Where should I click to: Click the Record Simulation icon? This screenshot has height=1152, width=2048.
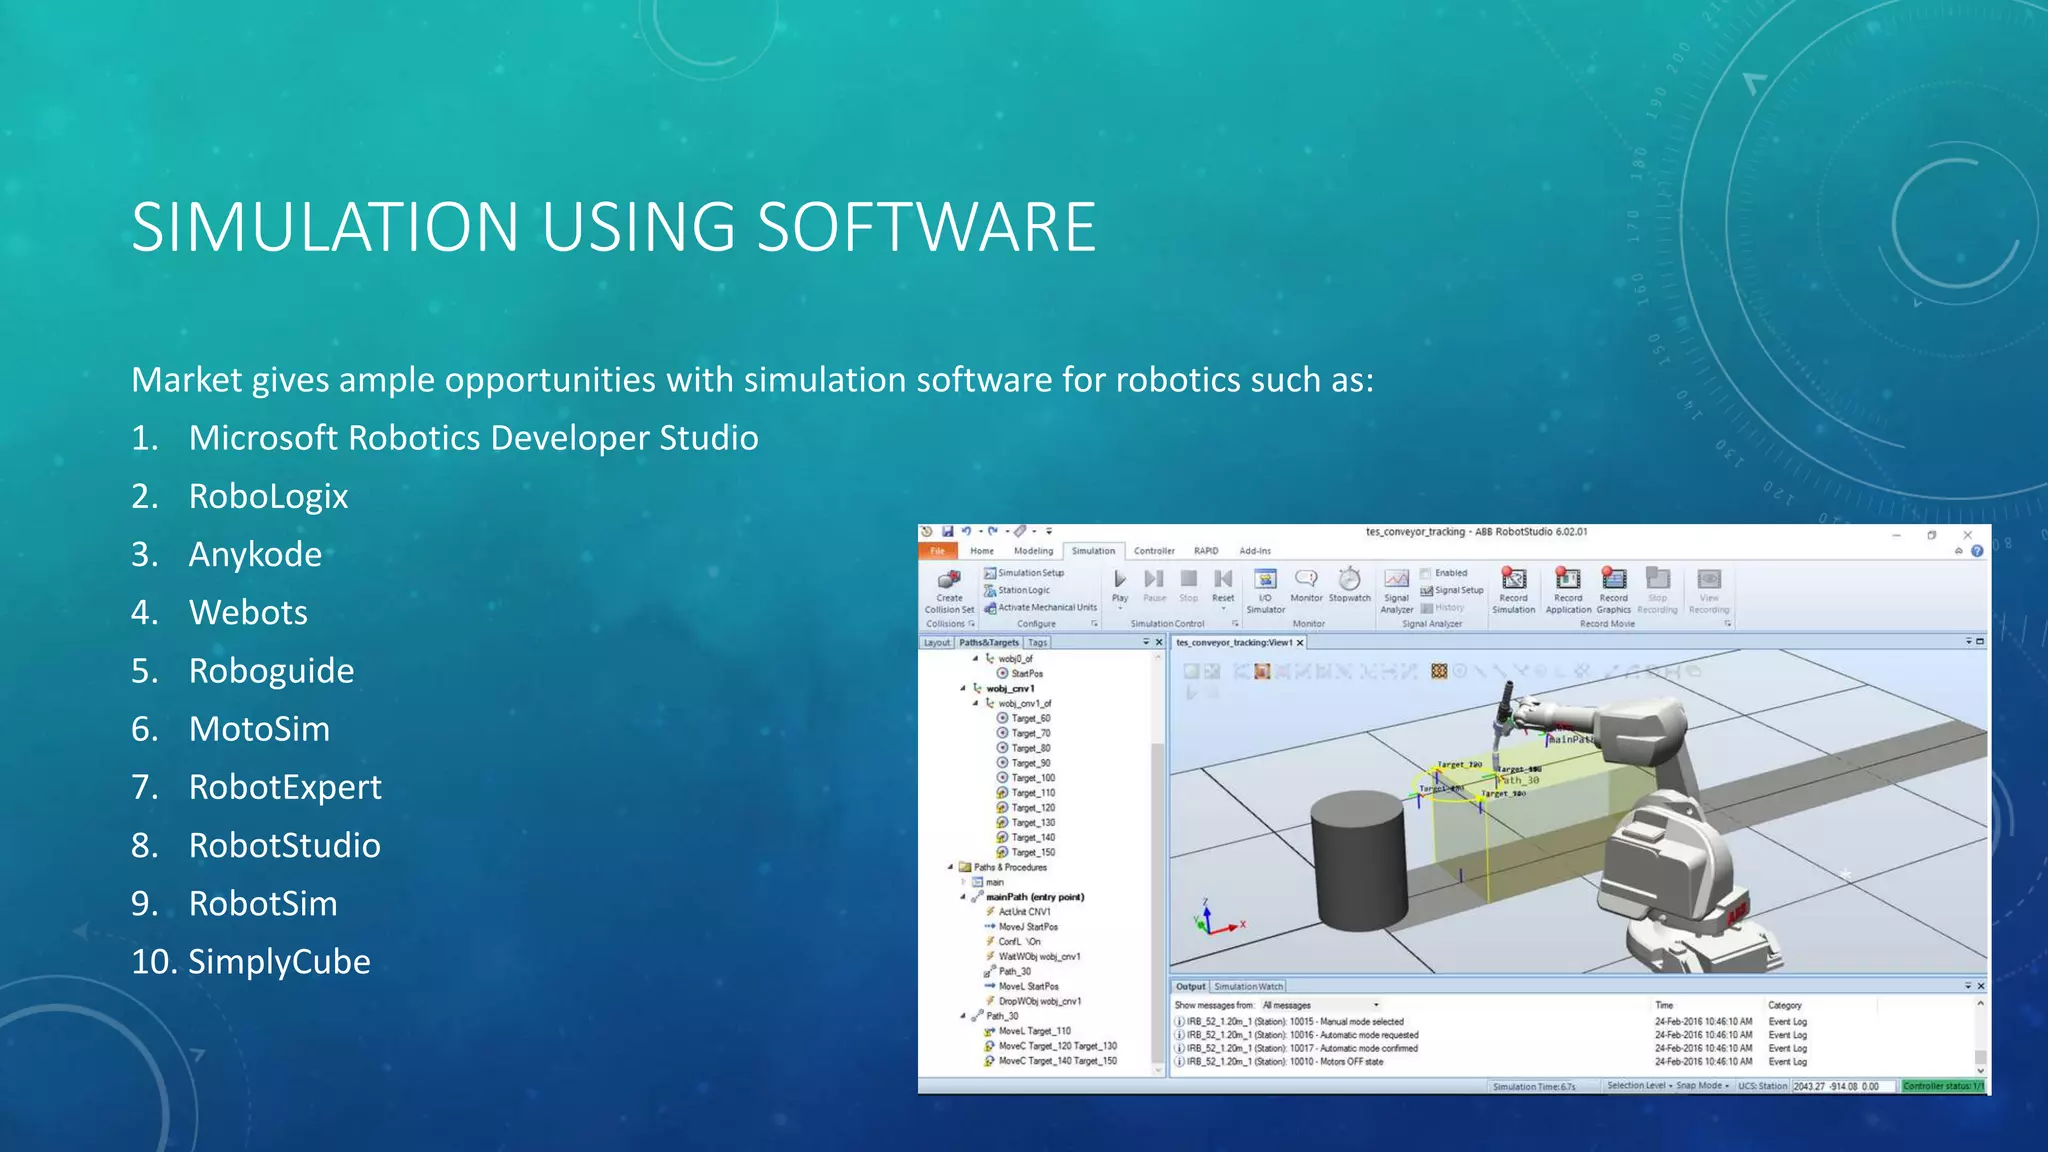1514,579
